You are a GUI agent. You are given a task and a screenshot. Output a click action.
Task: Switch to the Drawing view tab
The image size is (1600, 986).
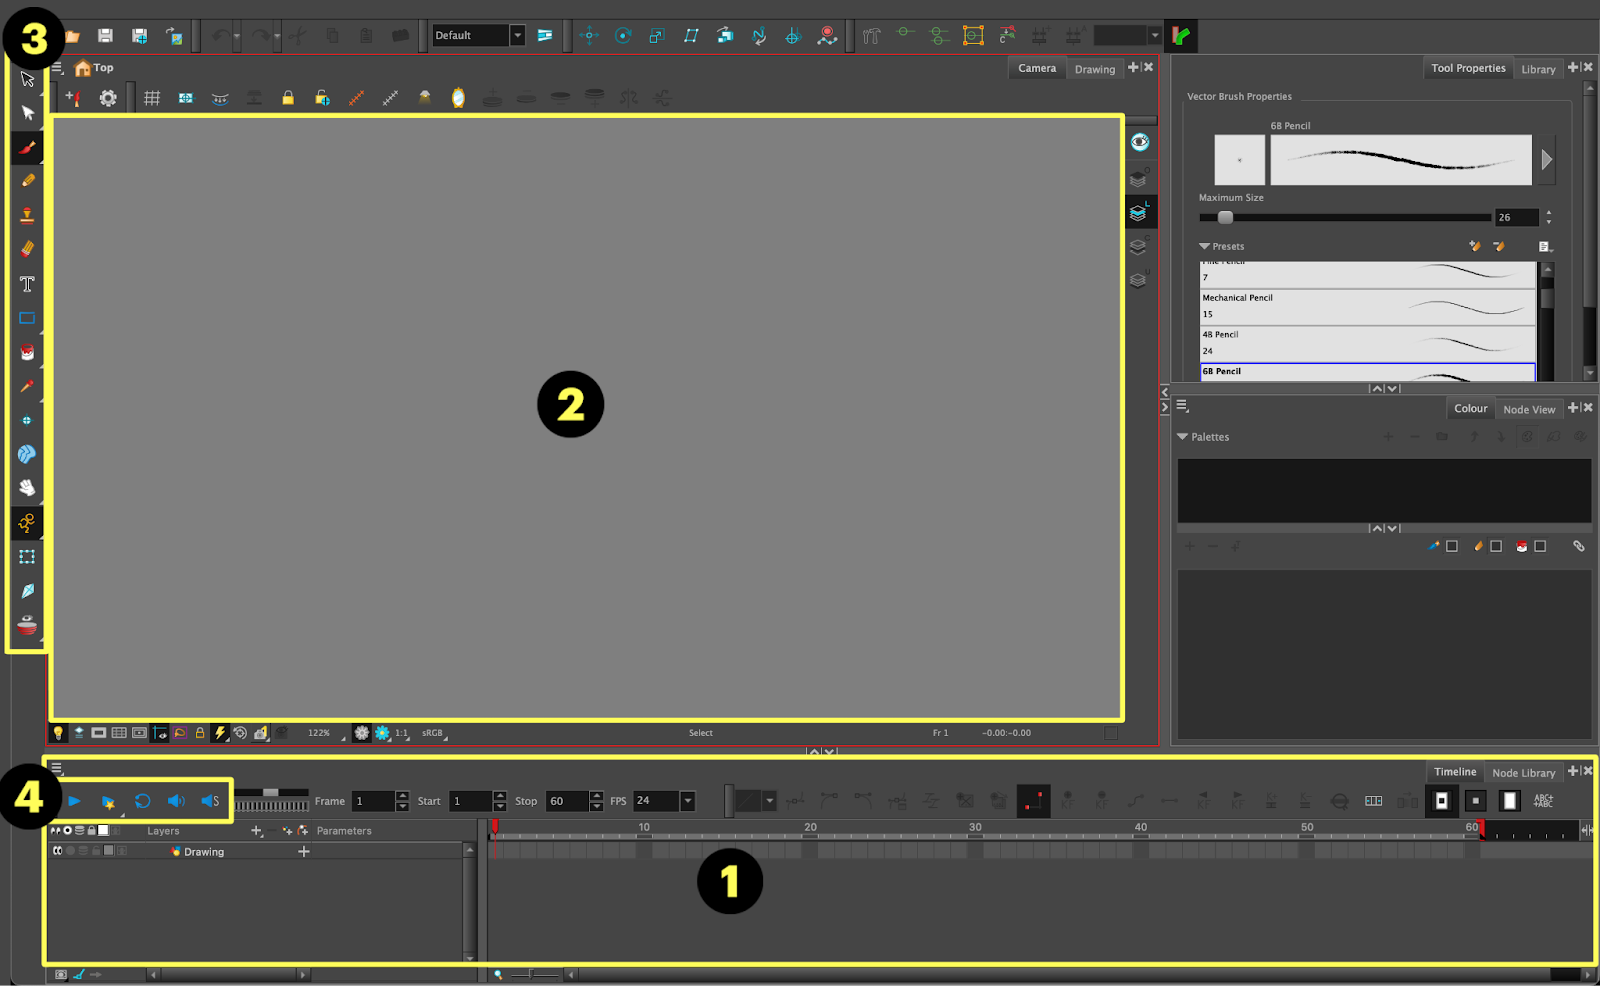point(1094,69)
